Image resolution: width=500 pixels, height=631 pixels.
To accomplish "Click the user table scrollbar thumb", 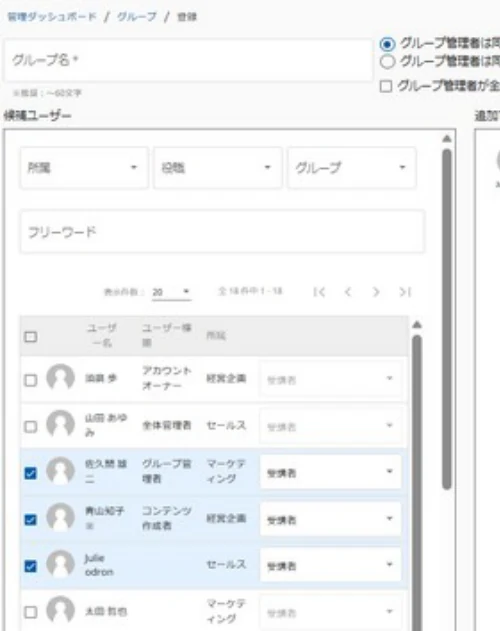I will 417,483.
